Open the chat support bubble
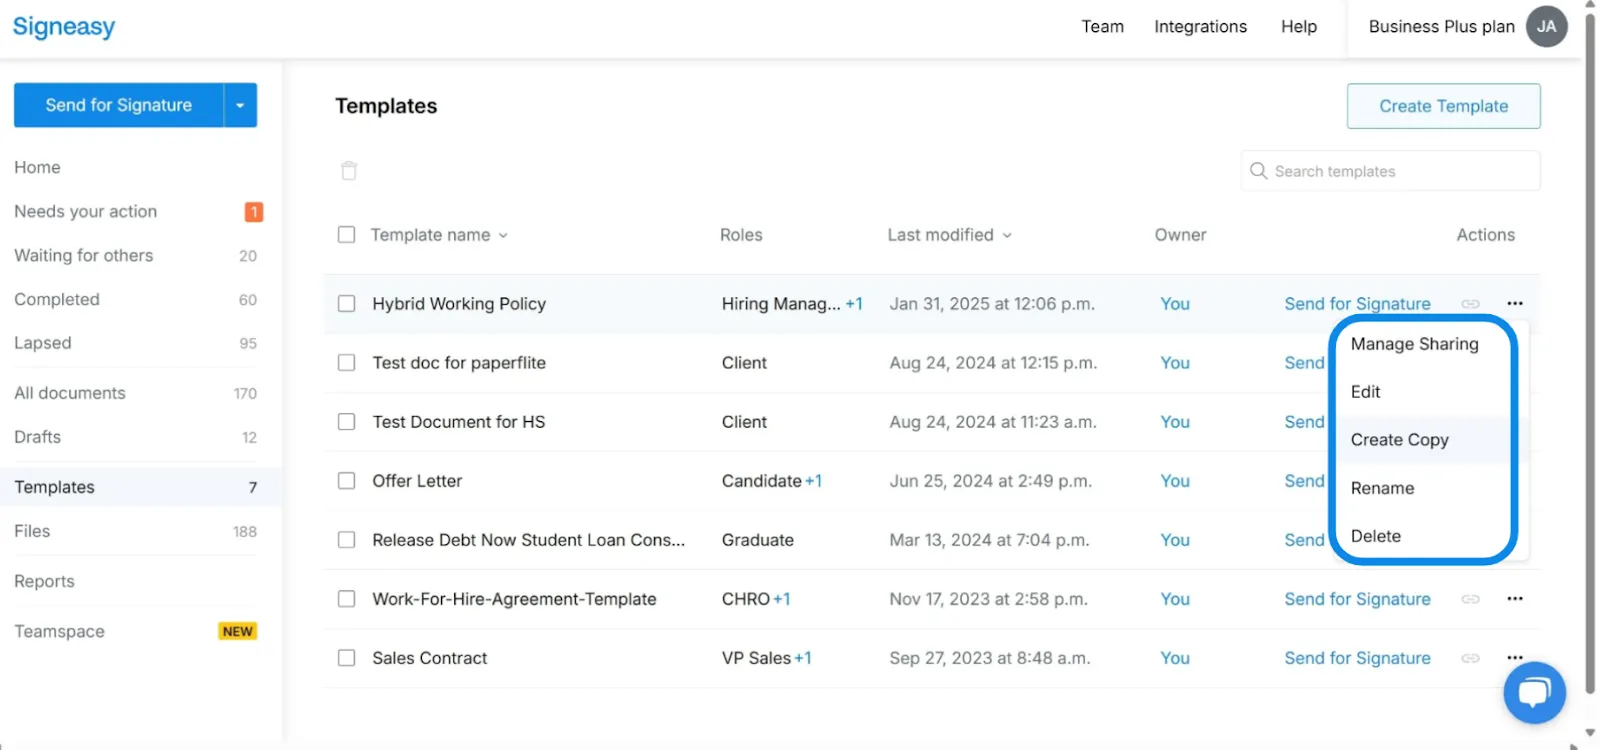This screenshot has height=750, width=1600. click(x=1534, y=692)
